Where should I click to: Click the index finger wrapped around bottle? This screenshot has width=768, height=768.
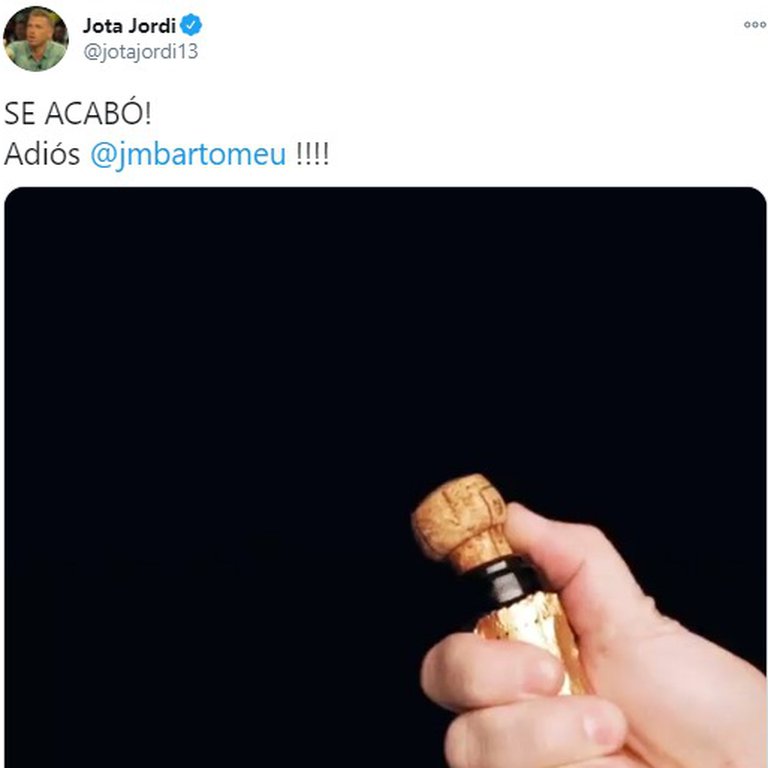tap(490, 671)
